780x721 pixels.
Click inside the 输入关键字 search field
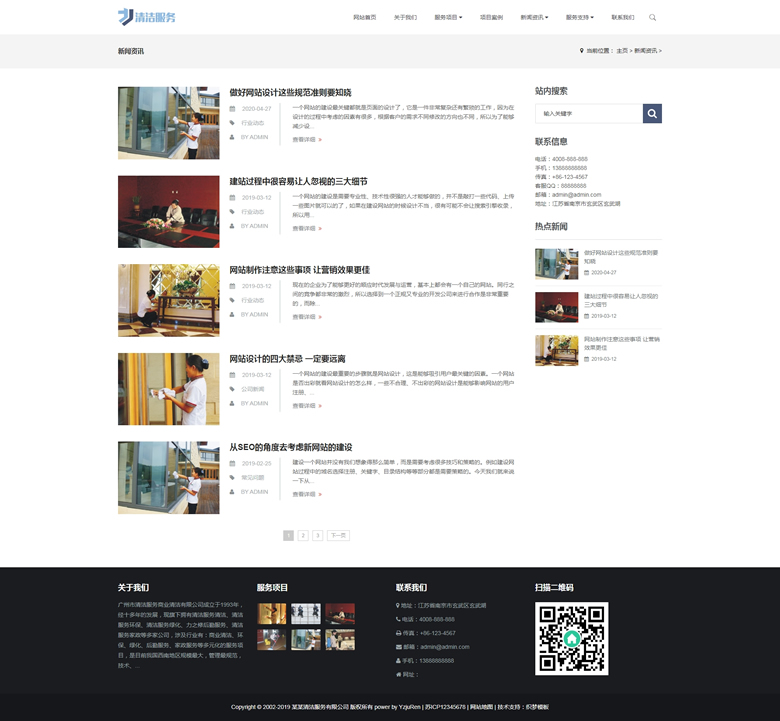tap(588, 114)
